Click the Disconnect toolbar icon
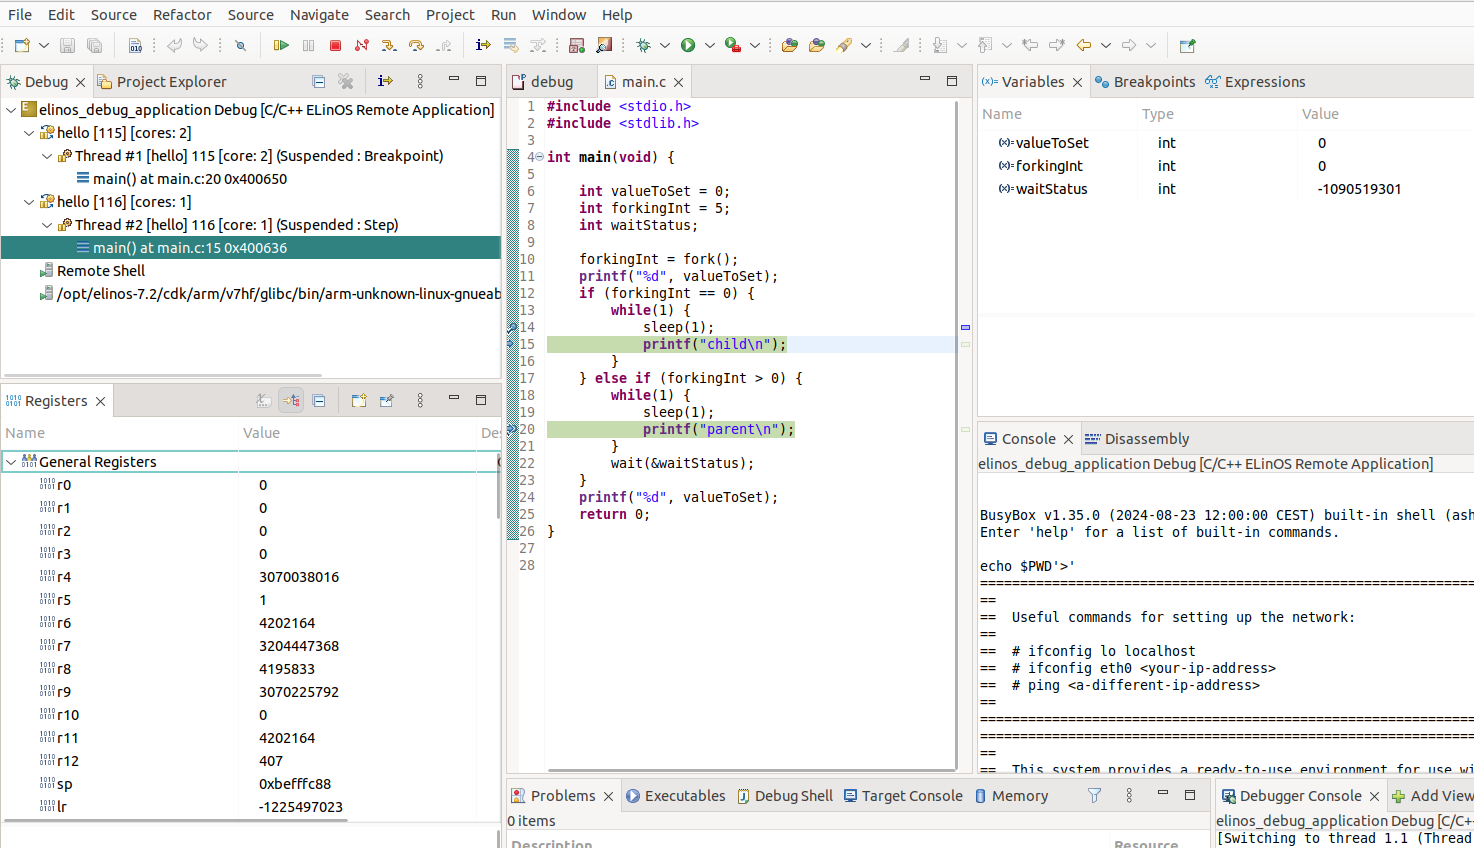The width and height of the screenshot is (1474, 848). point(362,45)
